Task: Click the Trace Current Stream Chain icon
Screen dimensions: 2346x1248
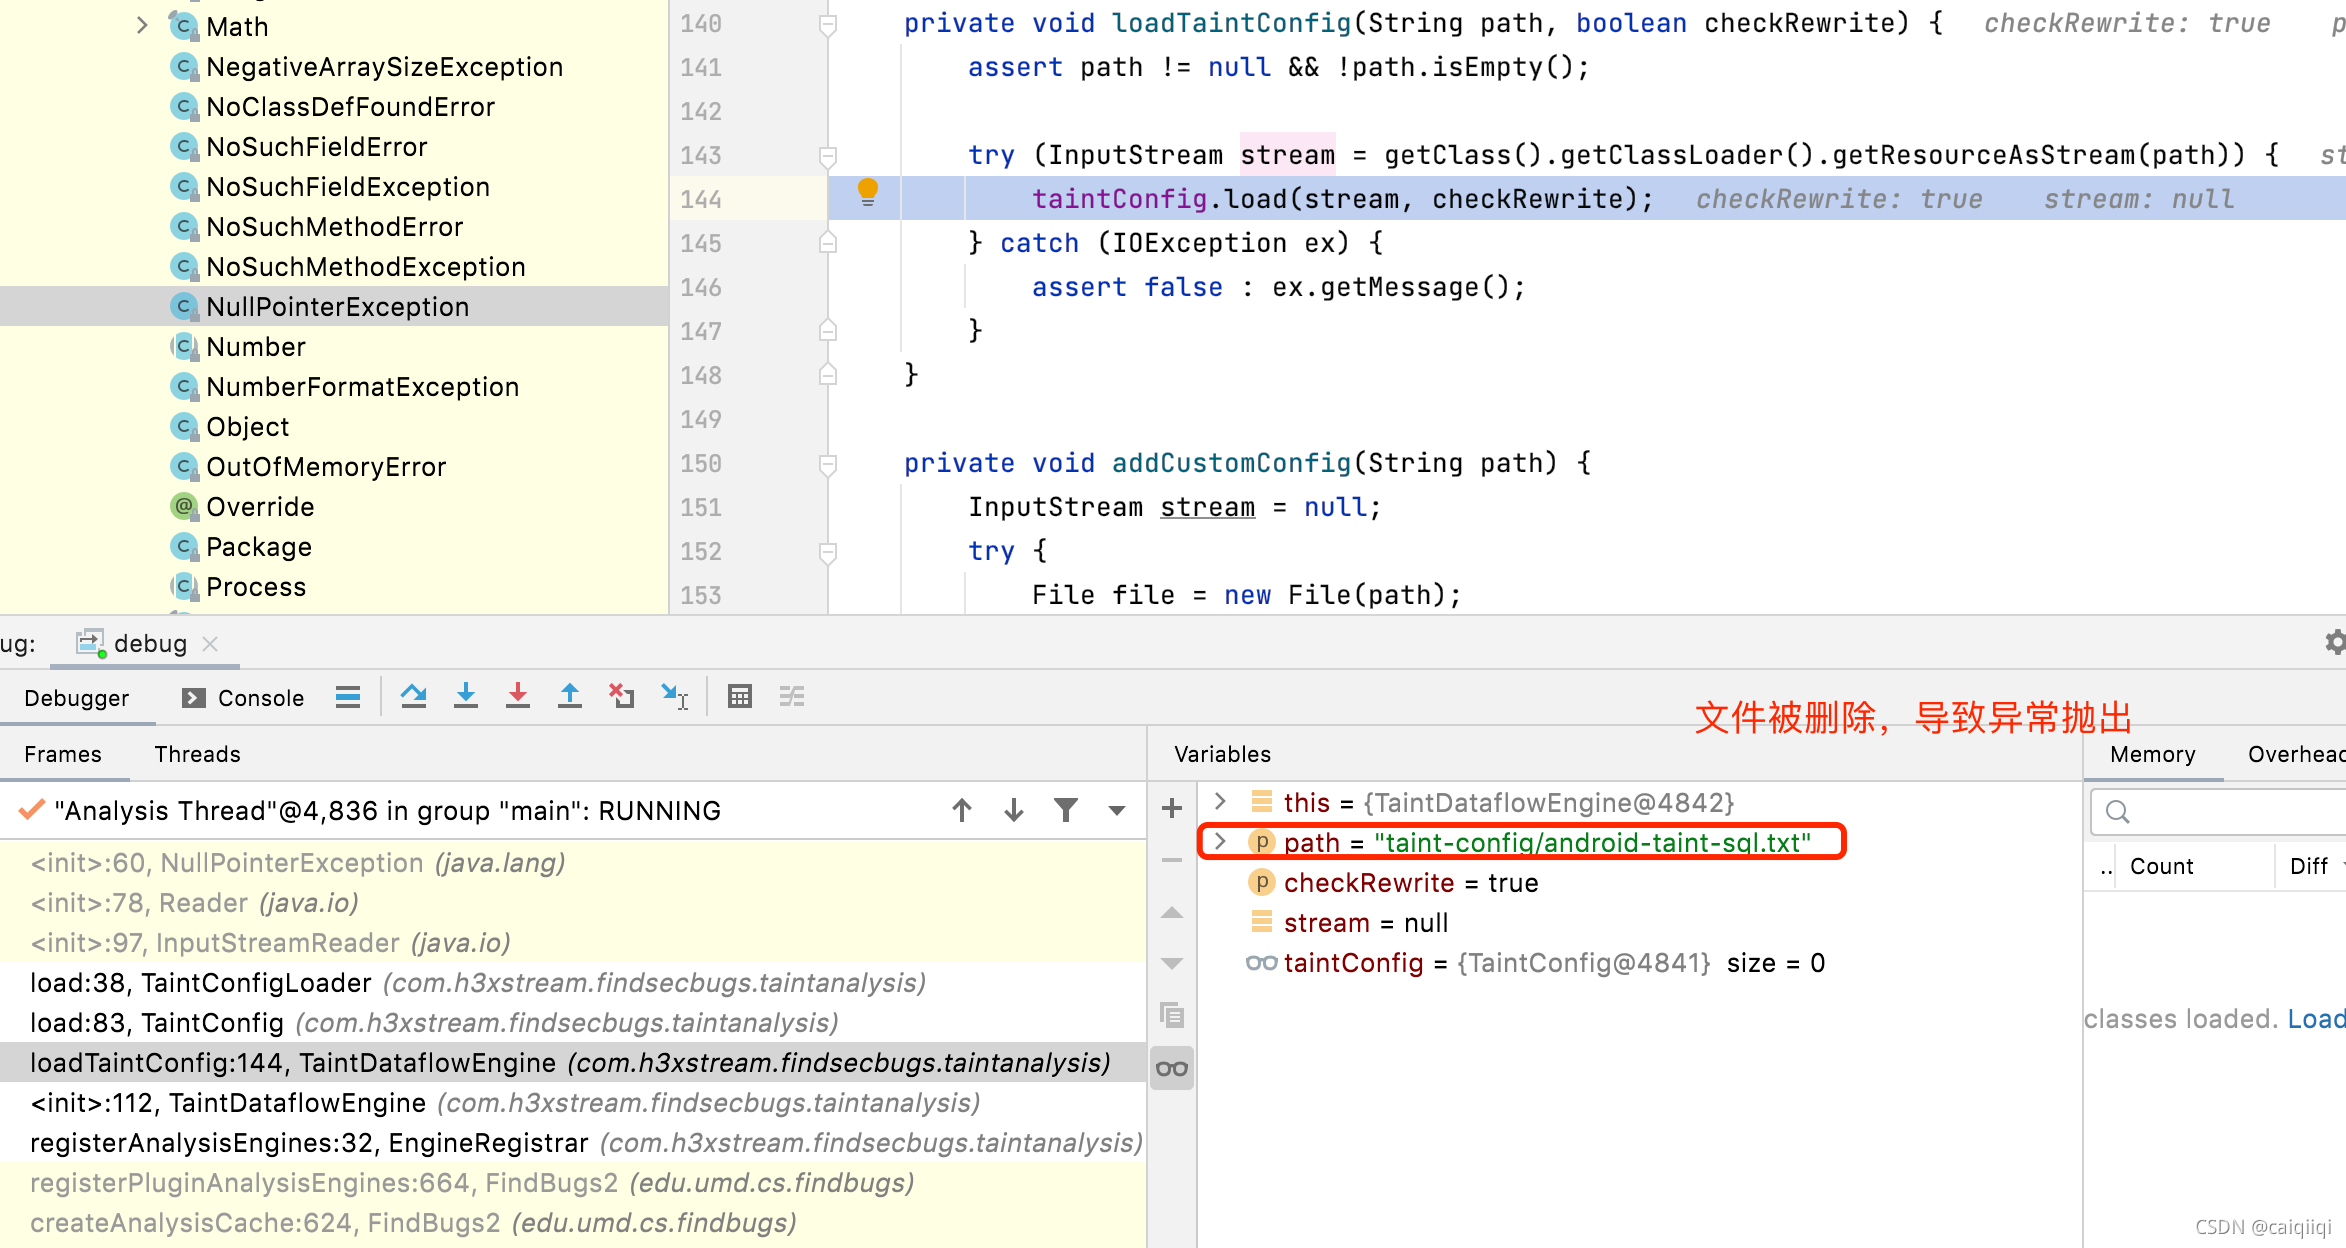Action: pyautogui.click(x=792, y=696)
